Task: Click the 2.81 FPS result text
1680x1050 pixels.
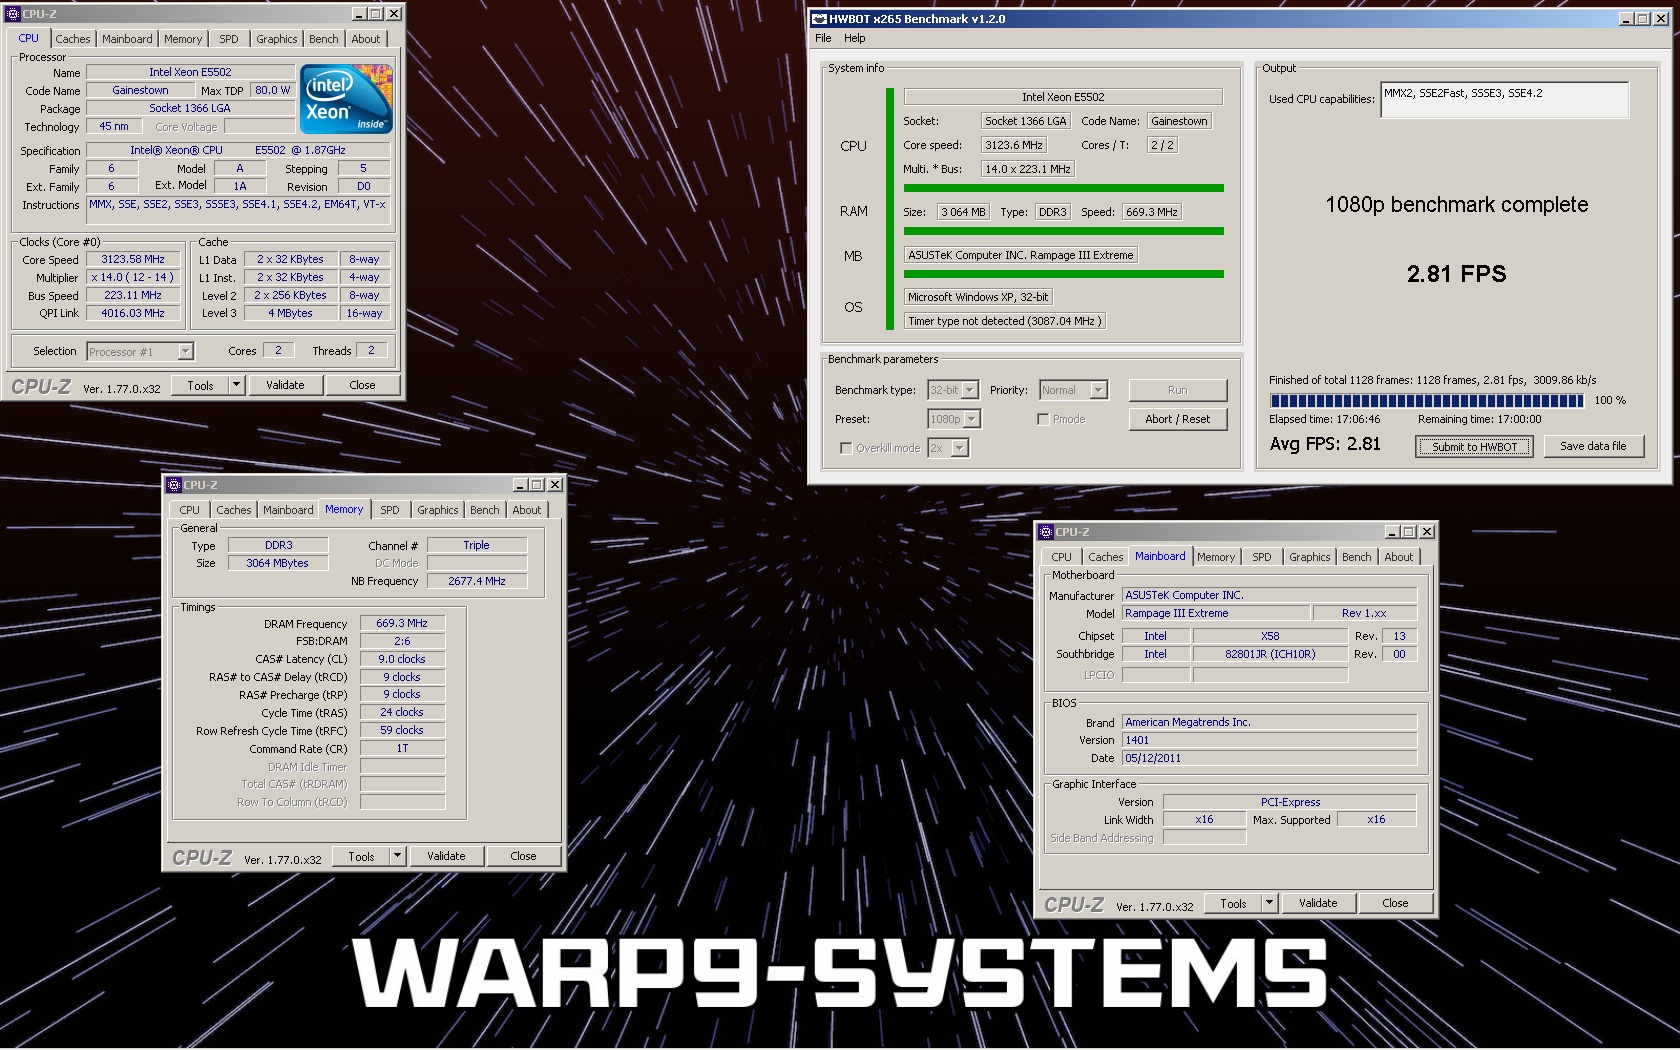Action: 1456,274
